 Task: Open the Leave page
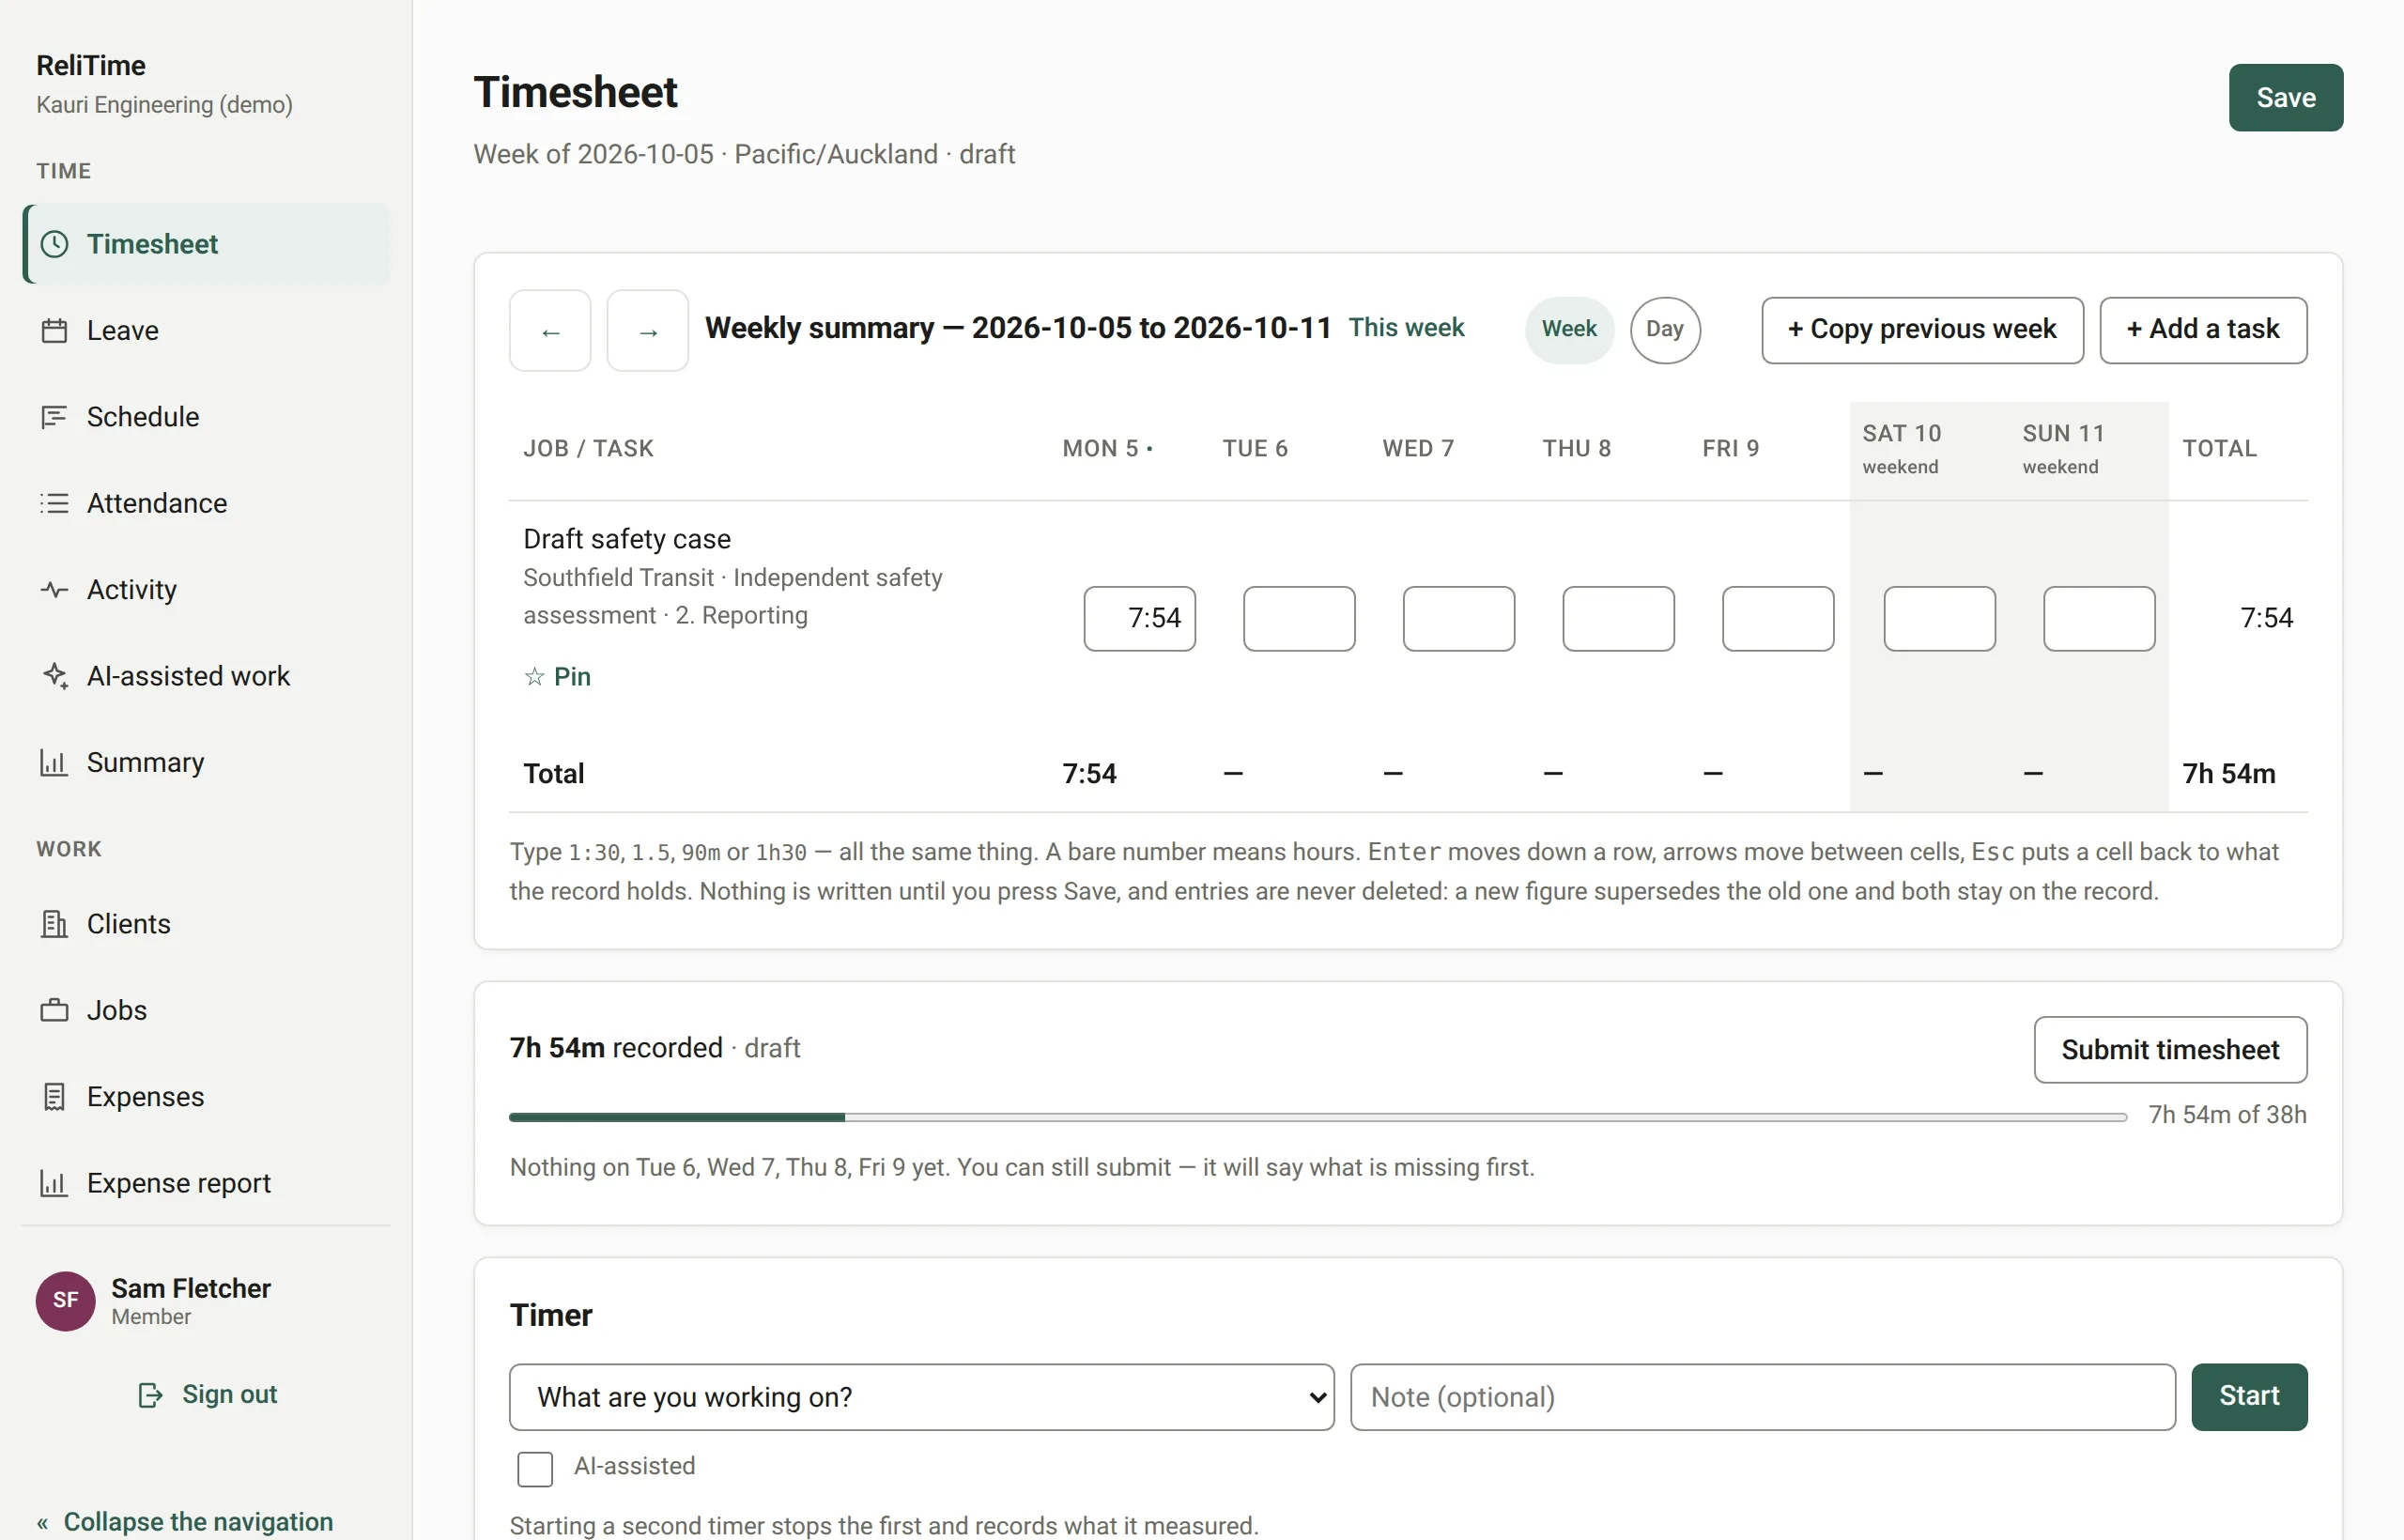tap(206, 331)
